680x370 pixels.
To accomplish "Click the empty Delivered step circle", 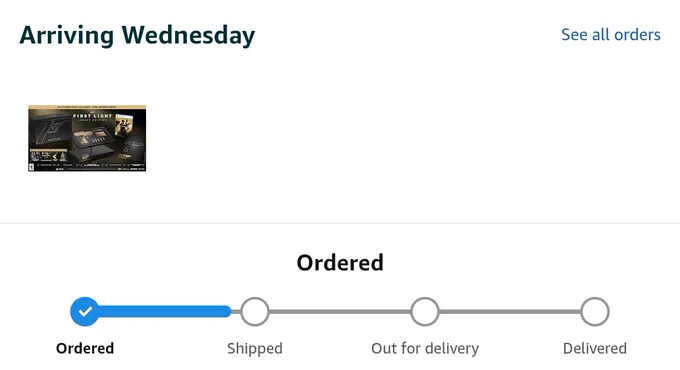I will [x=595, y=311].
